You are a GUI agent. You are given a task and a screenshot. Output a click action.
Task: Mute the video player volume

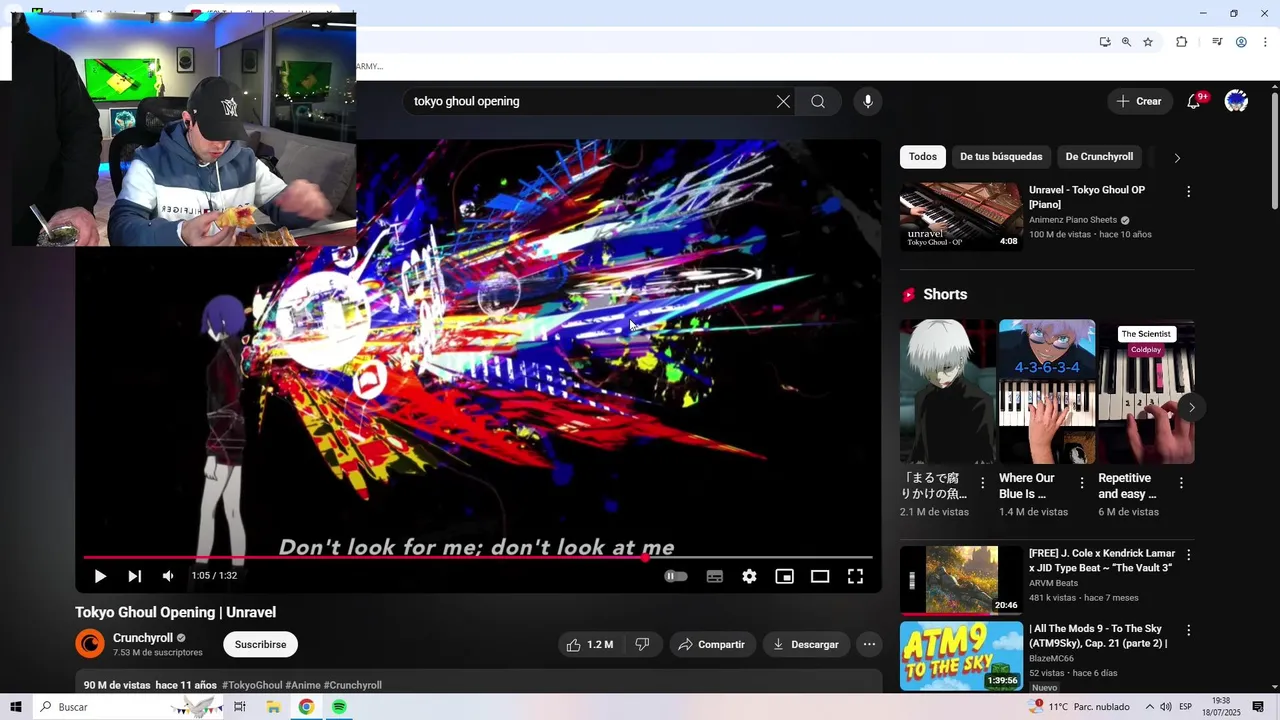pos(168,576)
